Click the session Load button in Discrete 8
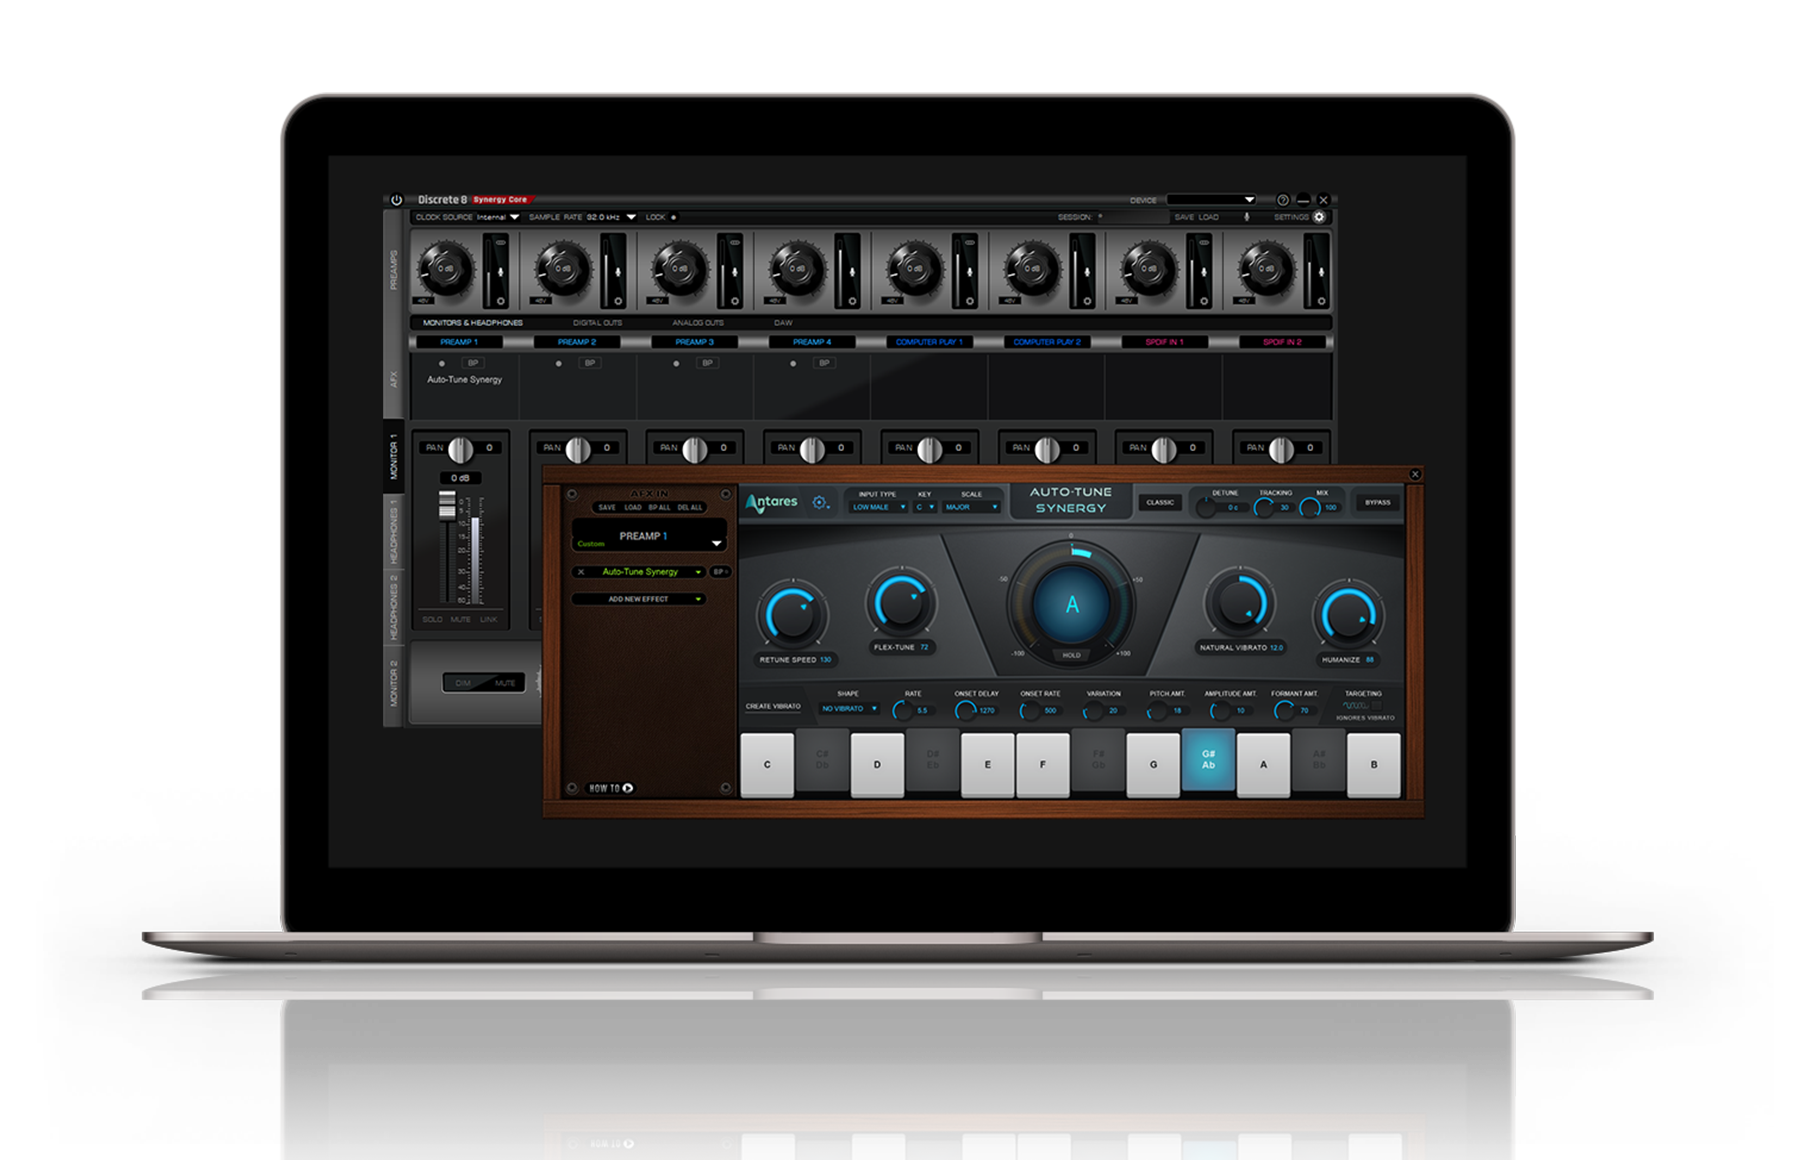The height and width of the screenshot is (1160, 1800). (x=1208, y=217)
